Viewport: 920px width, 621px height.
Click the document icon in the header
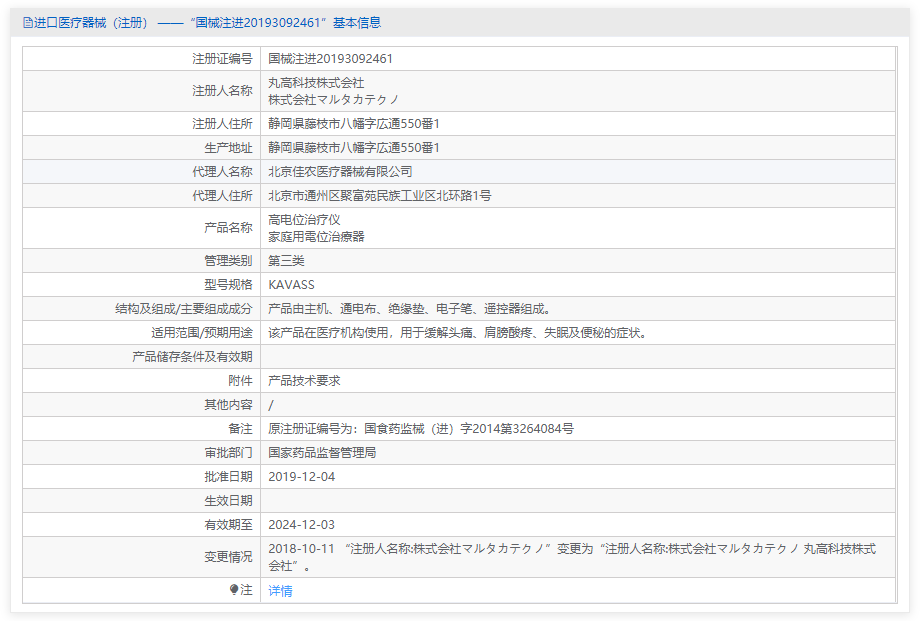27,22
